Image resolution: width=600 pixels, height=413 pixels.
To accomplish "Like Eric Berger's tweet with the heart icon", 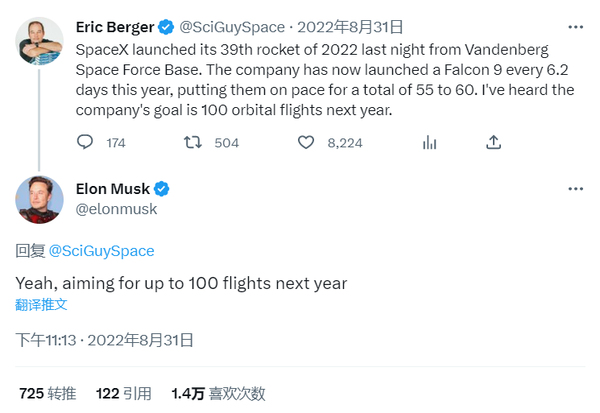I will pyautogui.click(x=307, y=143).
